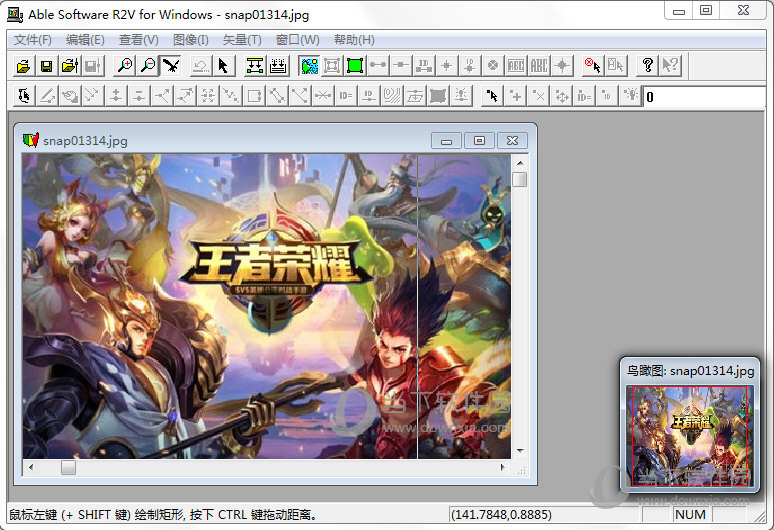The image size is (774, 530).
Task: Click the grayed delete point X icon
Action: [x=539, y=96]
